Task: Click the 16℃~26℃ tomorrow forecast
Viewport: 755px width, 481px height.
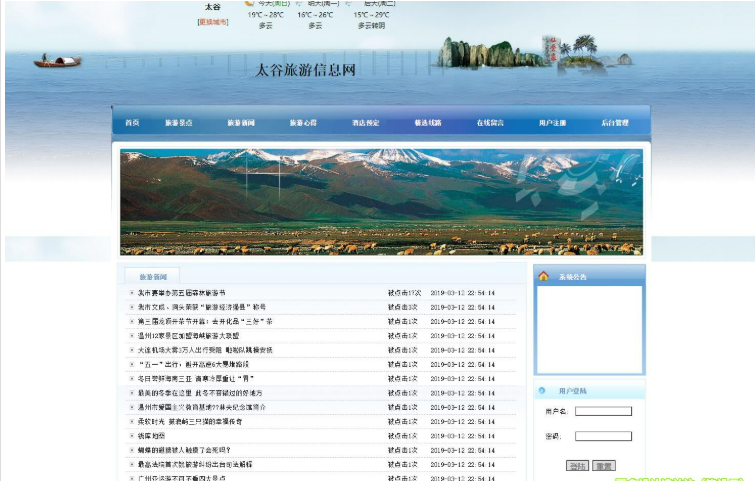Action: click(315, 15)
